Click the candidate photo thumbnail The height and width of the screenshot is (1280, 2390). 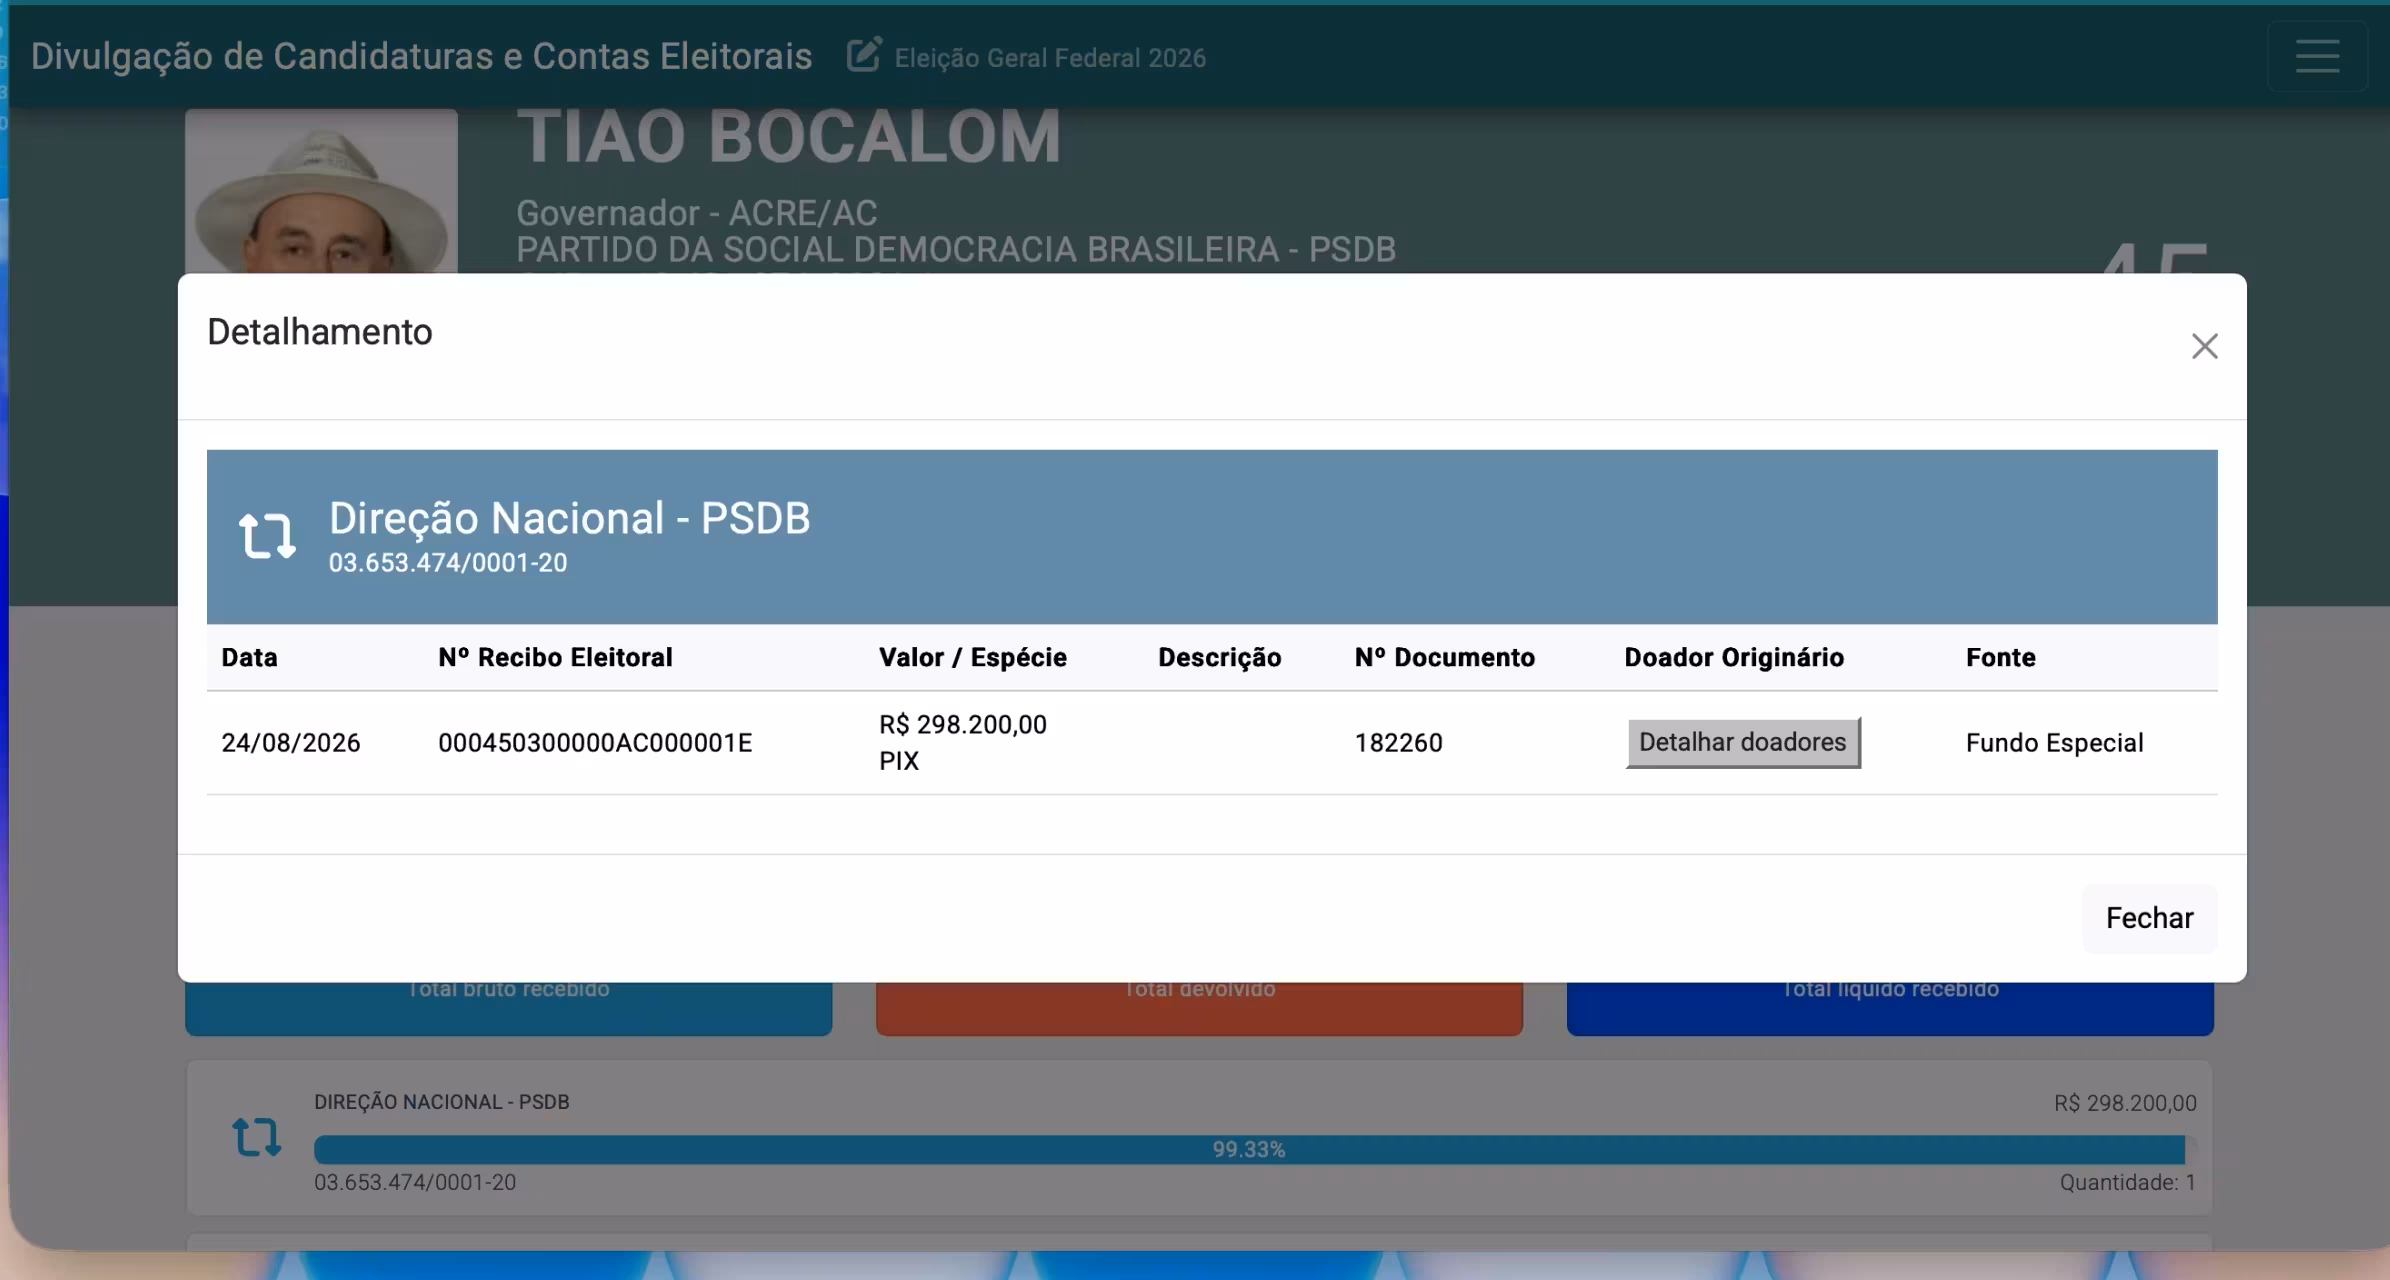321,191
